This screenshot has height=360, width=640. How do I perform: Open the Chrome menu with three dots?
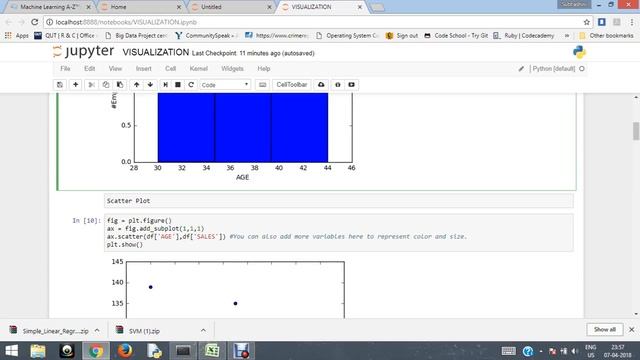tap(631, 22)
